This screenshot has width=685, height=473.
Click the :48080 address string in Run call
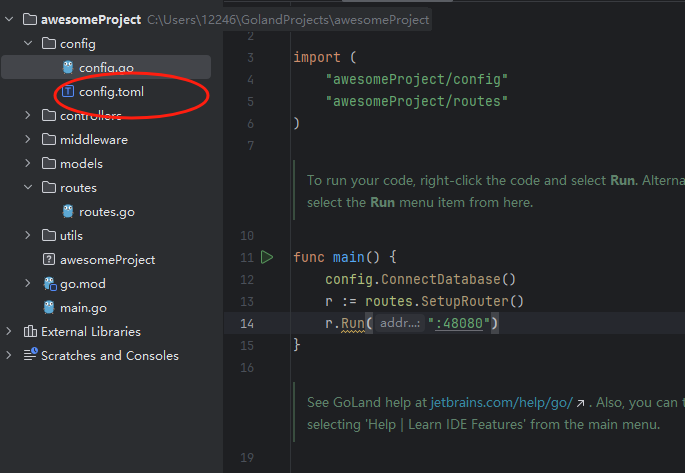(463, 323)
